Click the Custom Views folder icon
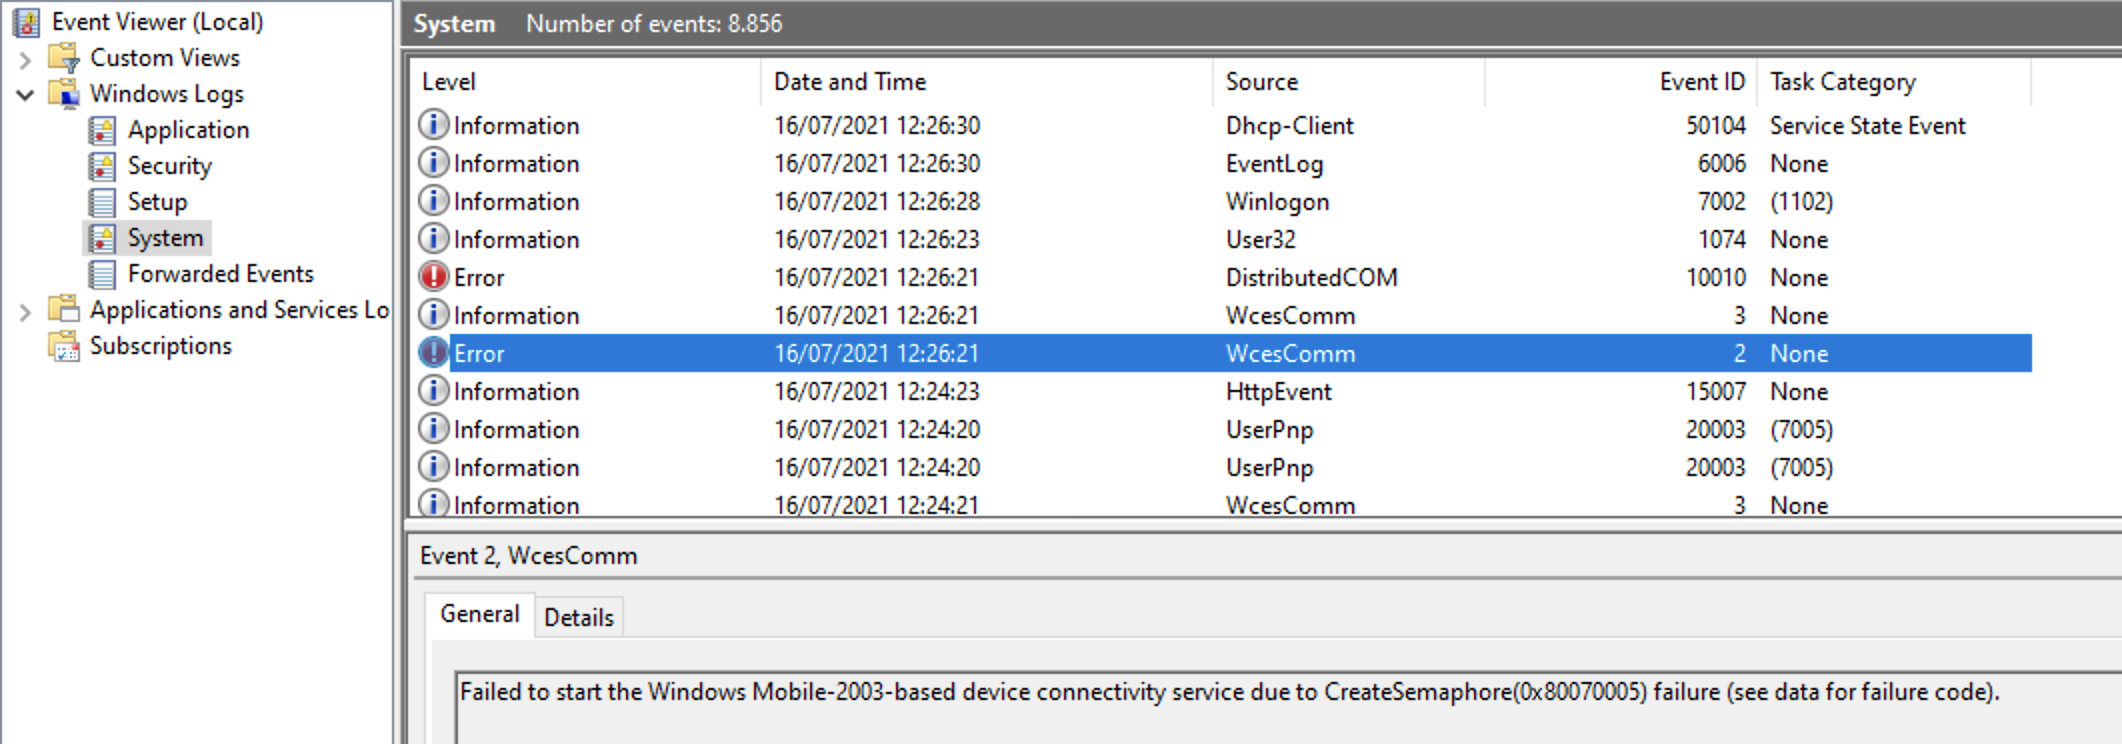Screen dimensions: 2122x744 tap(64, 58)
